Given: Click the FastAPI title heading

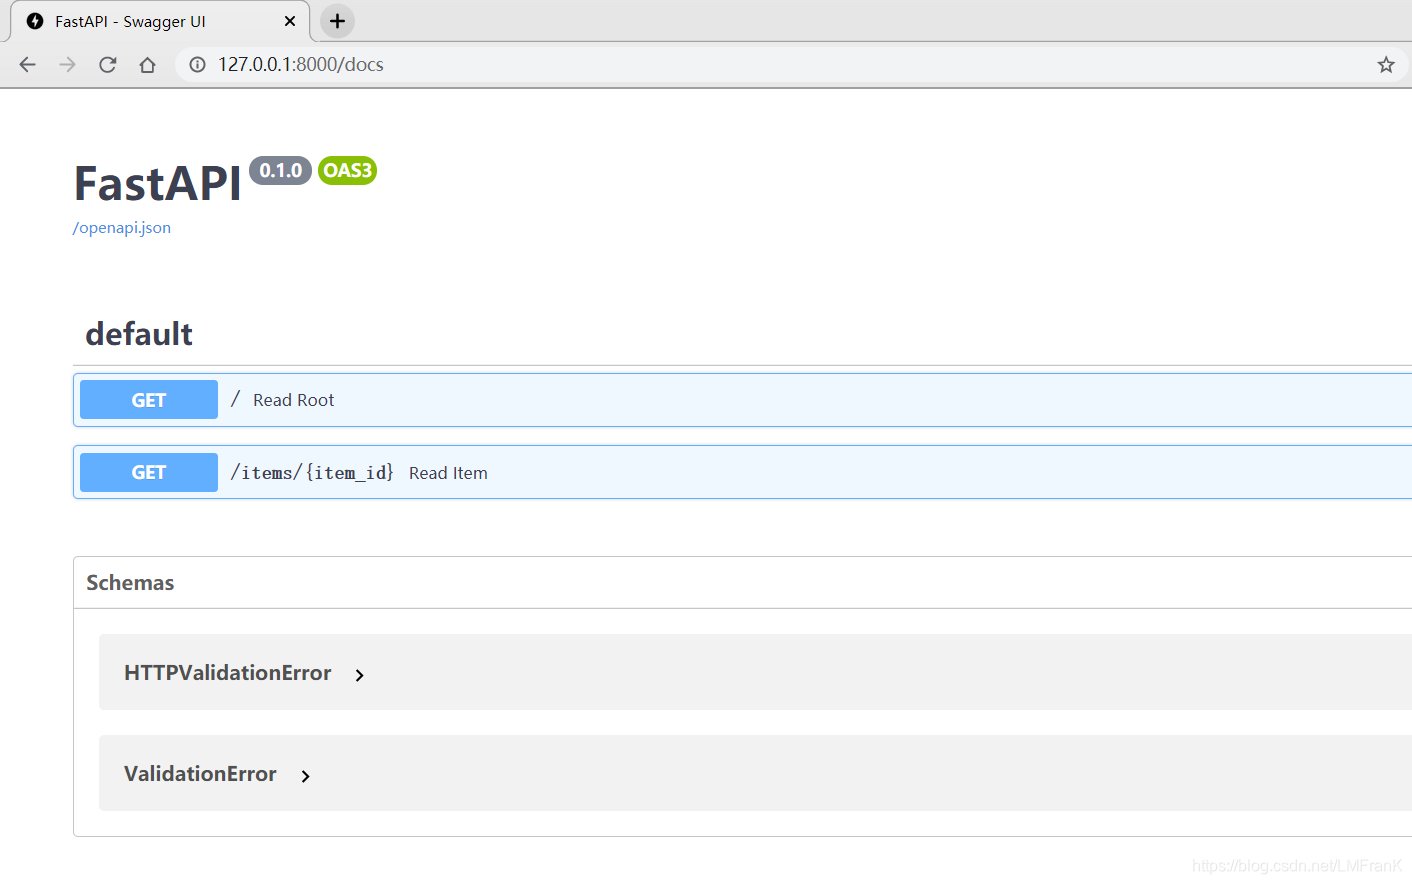Looking at the screenshot, I should click(x=158, y=184).
